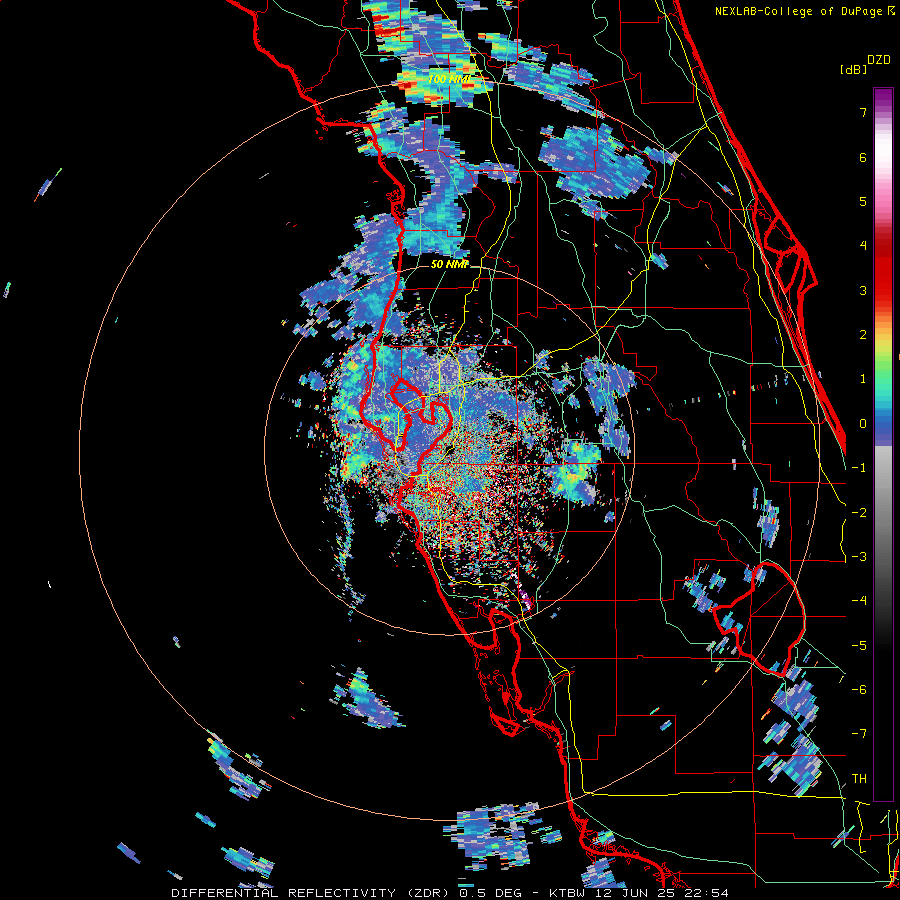This screenshot has height=900, width=900.
Task: Click the "NEXLAB-College of DuPage" credit text
Action: [798, 11]
